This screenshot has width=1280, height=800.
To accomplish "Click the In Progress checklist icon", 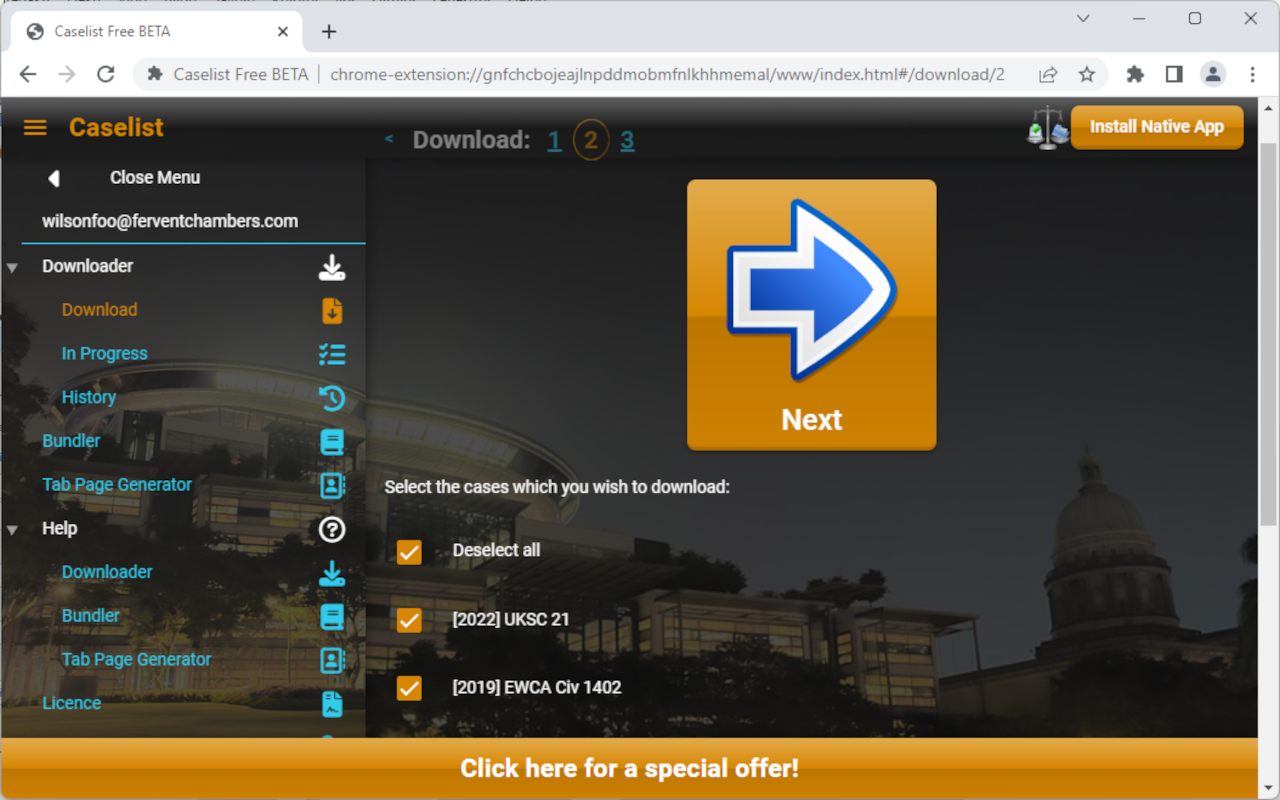I will point(332,354).
